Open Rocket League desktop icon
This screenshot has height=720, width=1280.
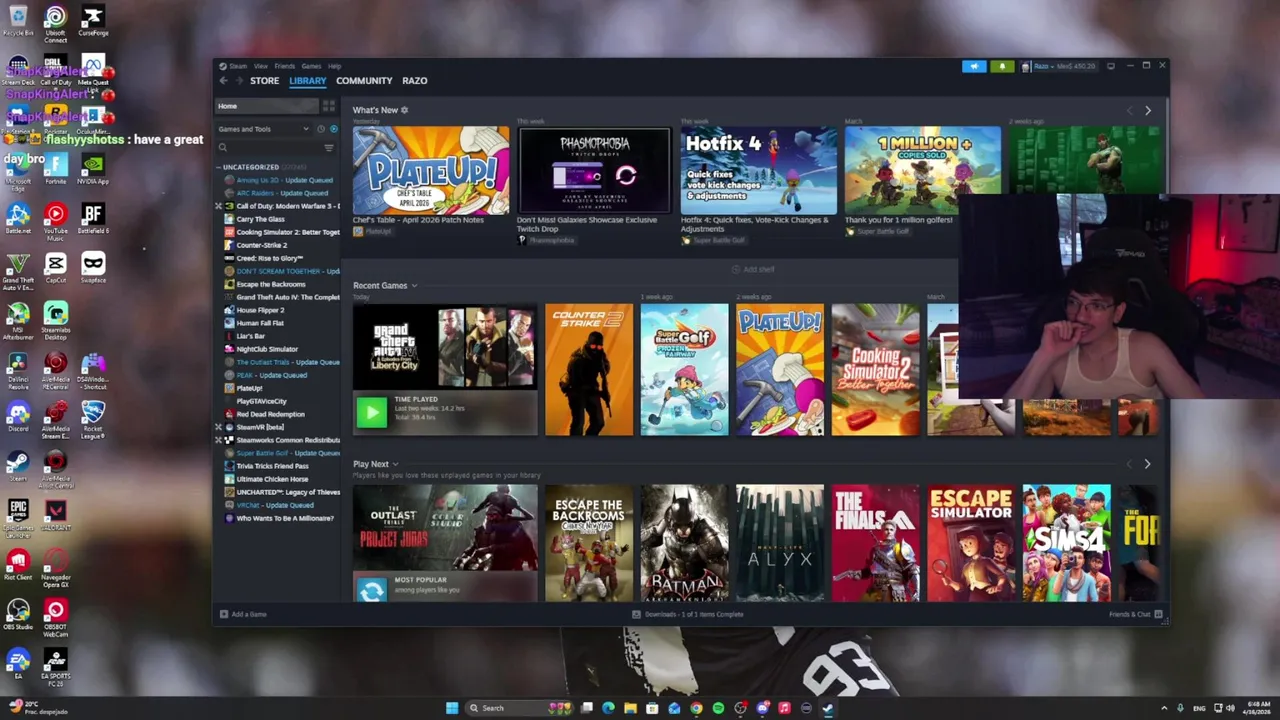pyautogui.click(x=93, y=418)
